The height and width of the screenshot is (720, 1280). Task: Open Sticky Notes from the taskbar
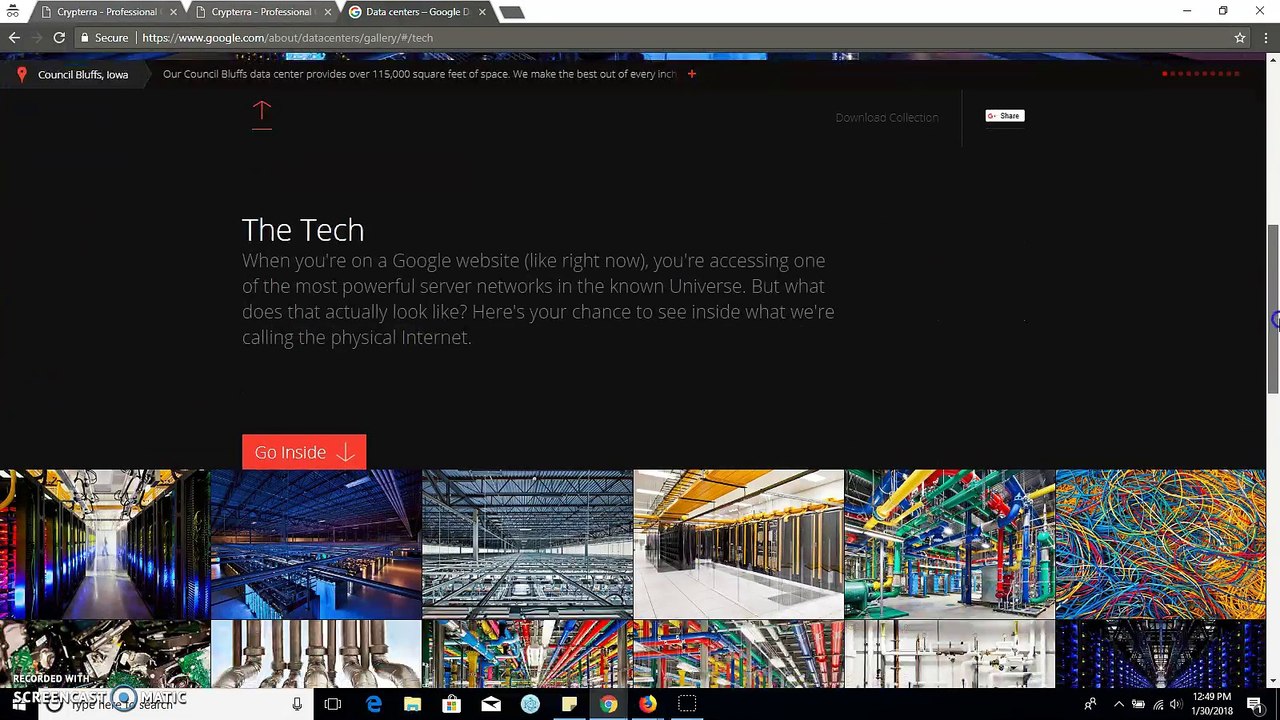point(569,704)
